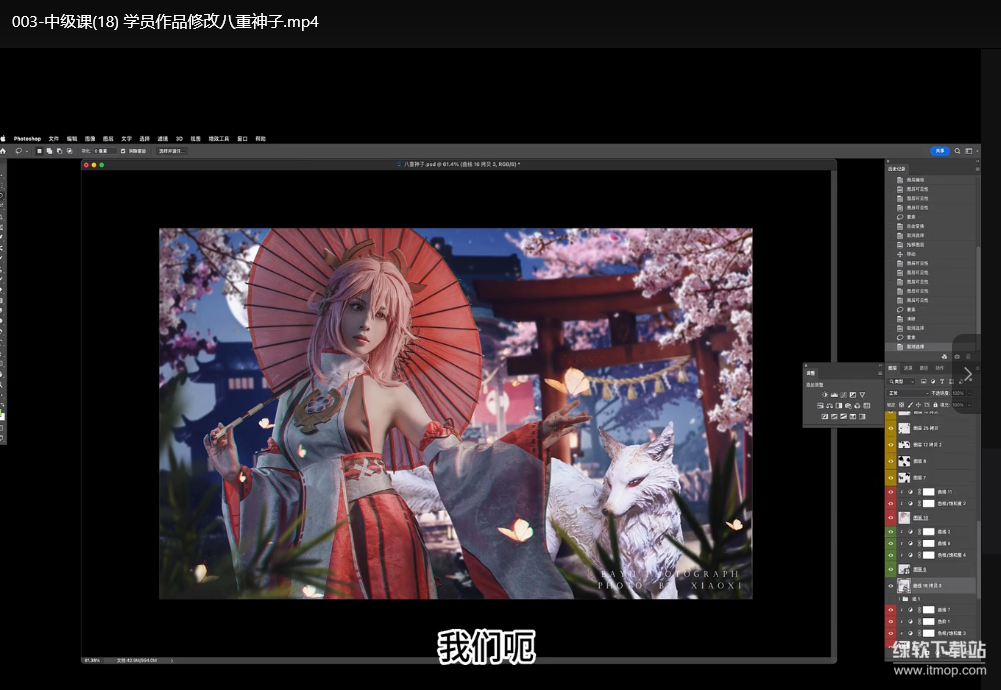Viewport: 1001px width, 690px height.
Task: Add an Exposure adjustment icon
Action: [853, 394]
